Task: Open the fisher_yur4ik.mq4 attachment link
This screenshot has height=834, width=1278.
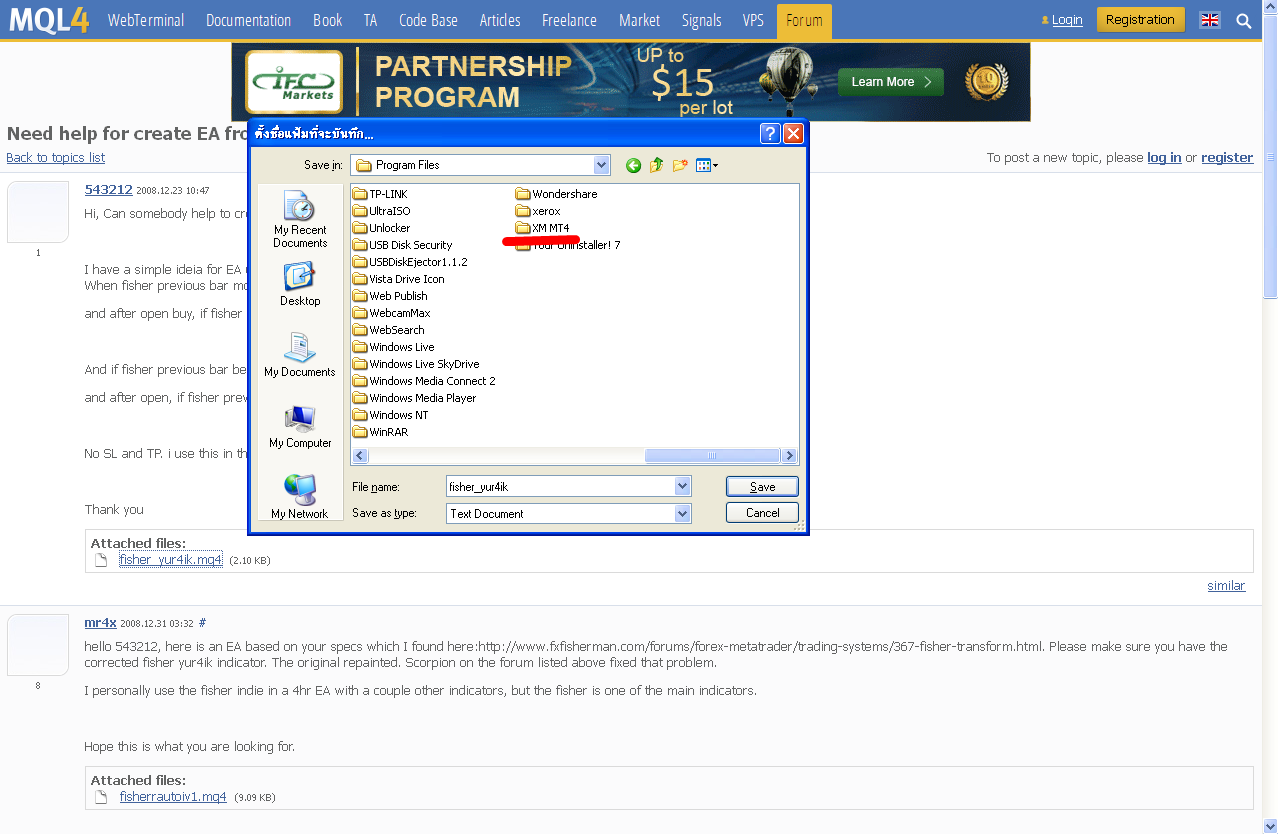Action: point(170,560)
